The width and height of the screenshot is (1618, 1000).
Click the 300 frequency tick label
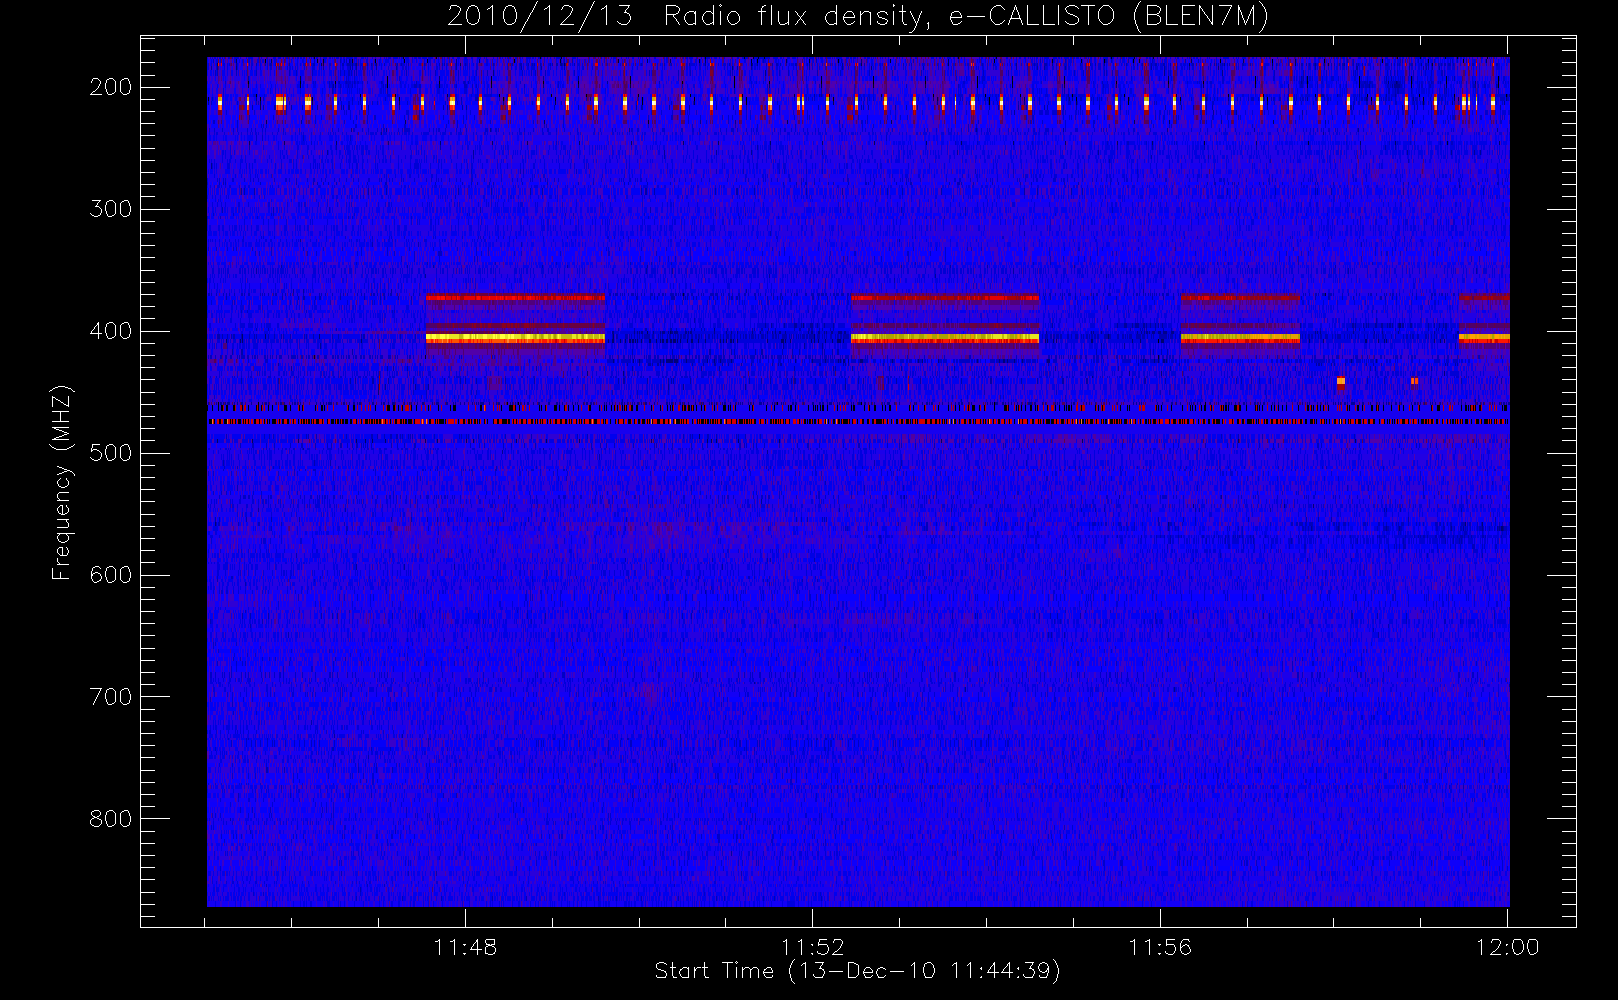coord(111,209)
